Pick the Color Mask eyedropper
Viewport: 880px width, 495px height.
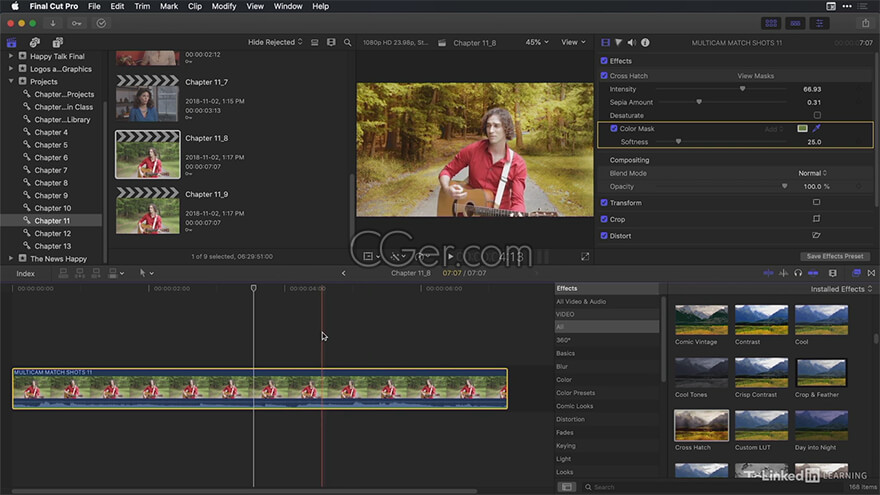click(x=817, y=129)
